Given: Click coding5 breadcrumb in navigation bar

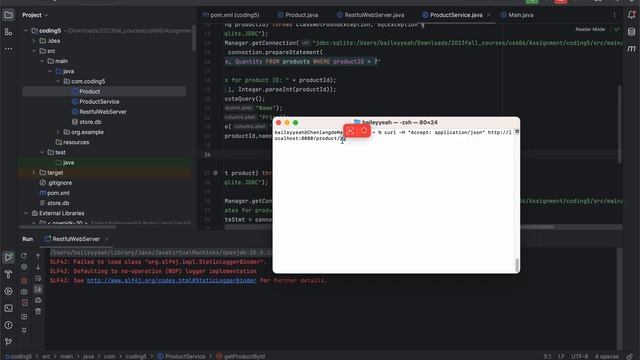Looking at the screenshot, I should 18,356.
